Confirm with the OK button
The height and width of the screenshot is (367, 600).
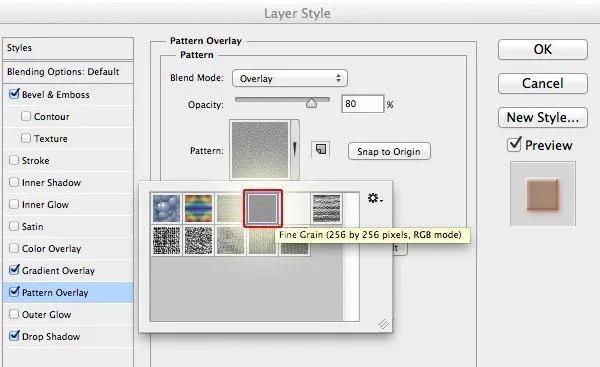tap(543, 49)
